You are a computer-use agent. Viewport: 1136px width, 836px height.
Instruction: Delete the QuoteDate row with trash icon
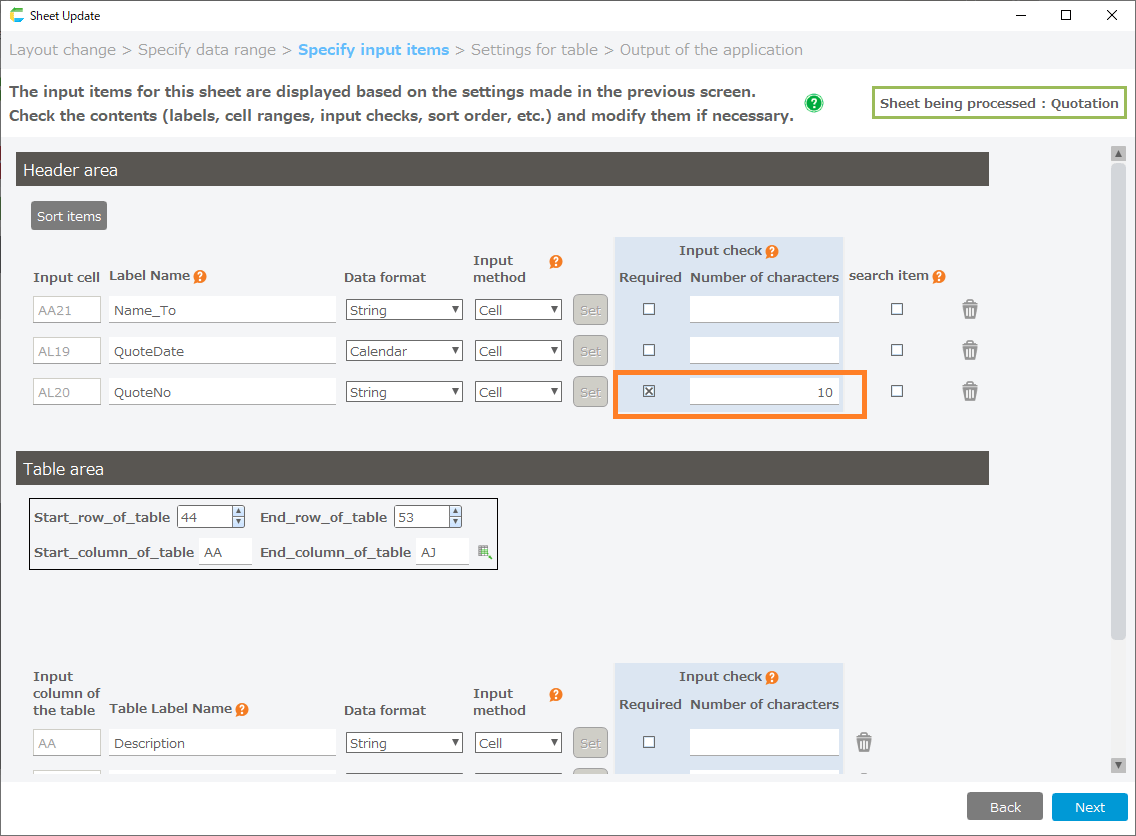[969, 351]
